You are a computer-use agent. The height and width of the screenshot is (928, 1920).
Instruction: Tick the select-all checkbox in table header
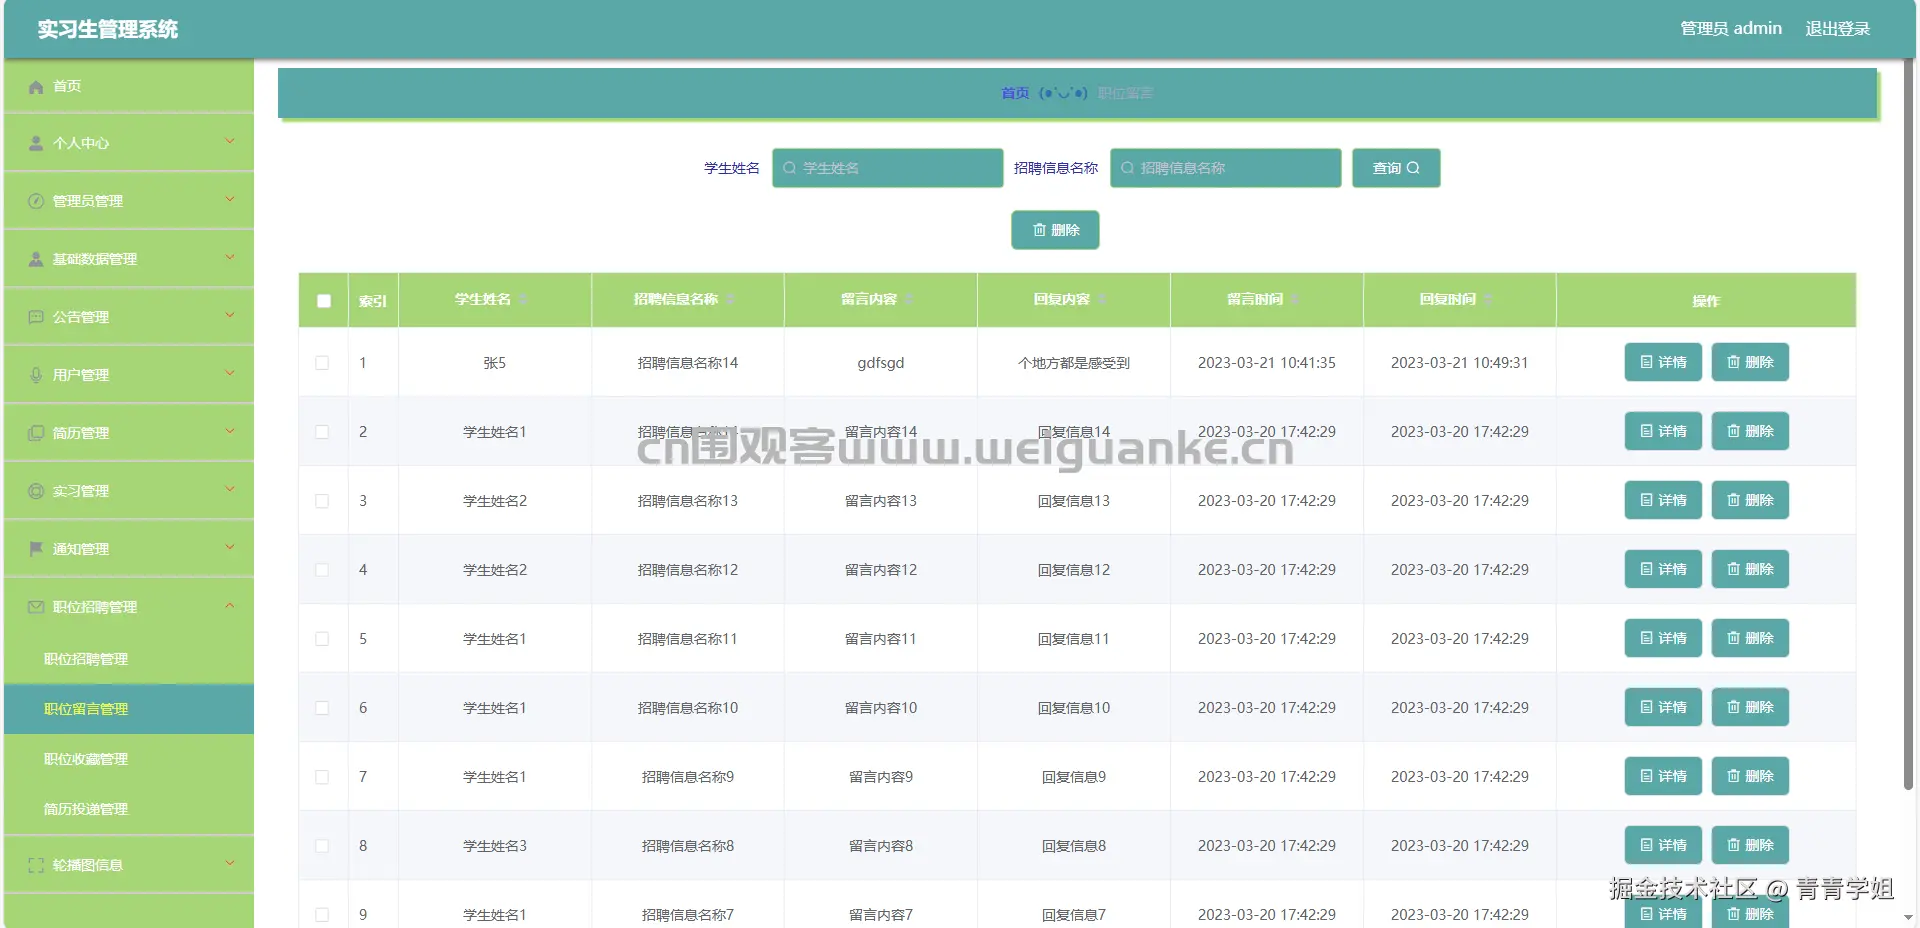click(324, 301)
